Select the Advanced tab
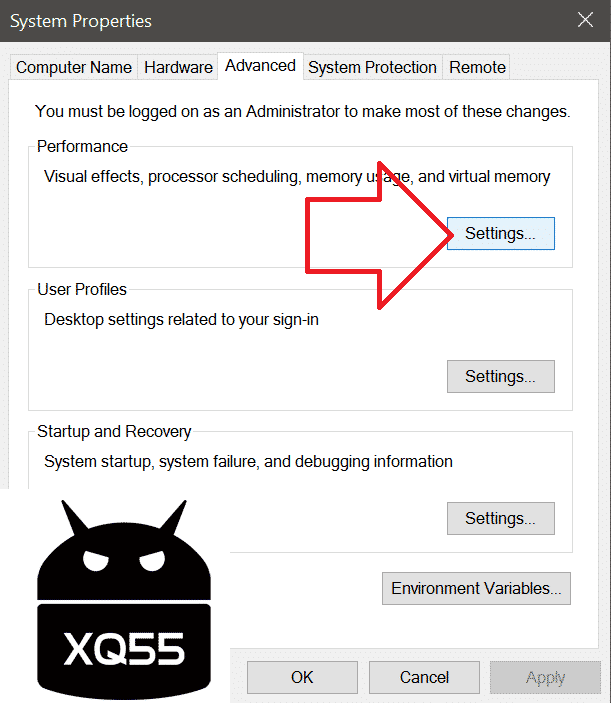 coord(260,66)
